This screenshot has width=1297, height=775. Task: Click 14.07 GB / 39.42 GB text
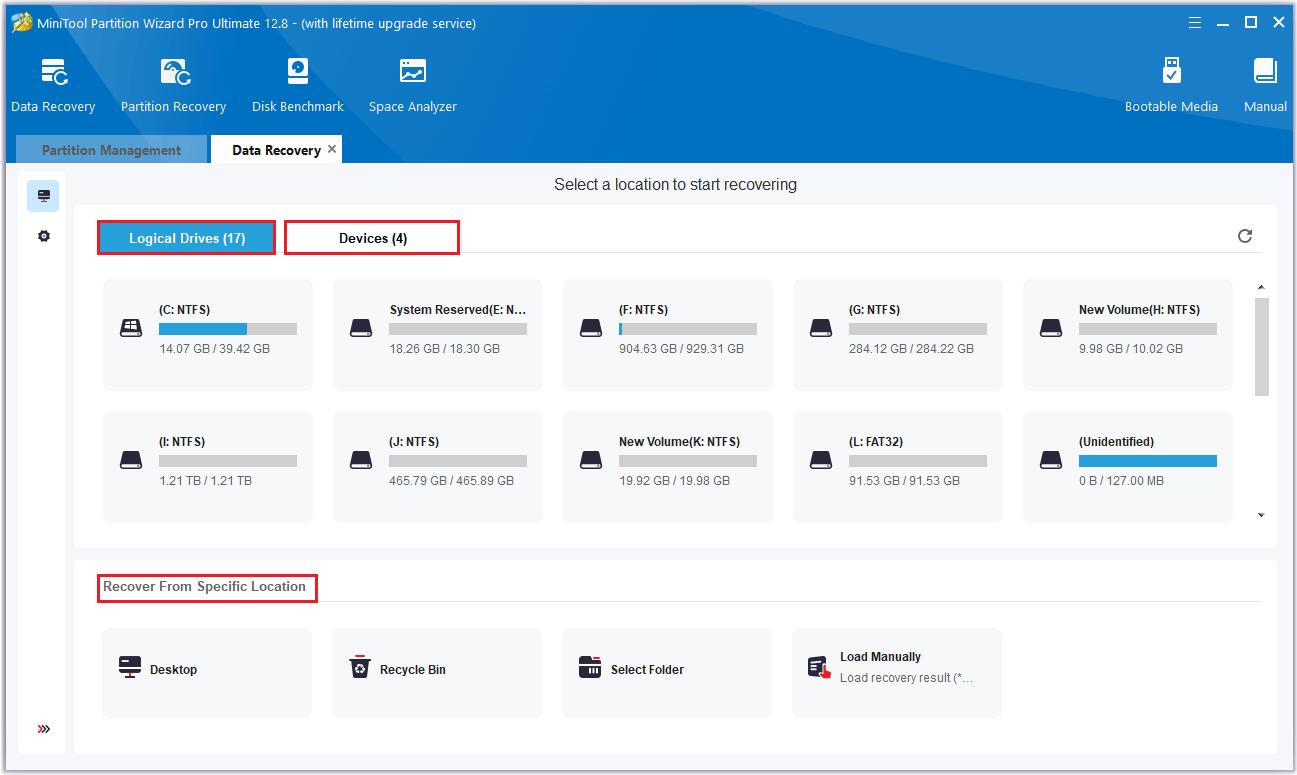pyautogui.click(x=214, y=349)
